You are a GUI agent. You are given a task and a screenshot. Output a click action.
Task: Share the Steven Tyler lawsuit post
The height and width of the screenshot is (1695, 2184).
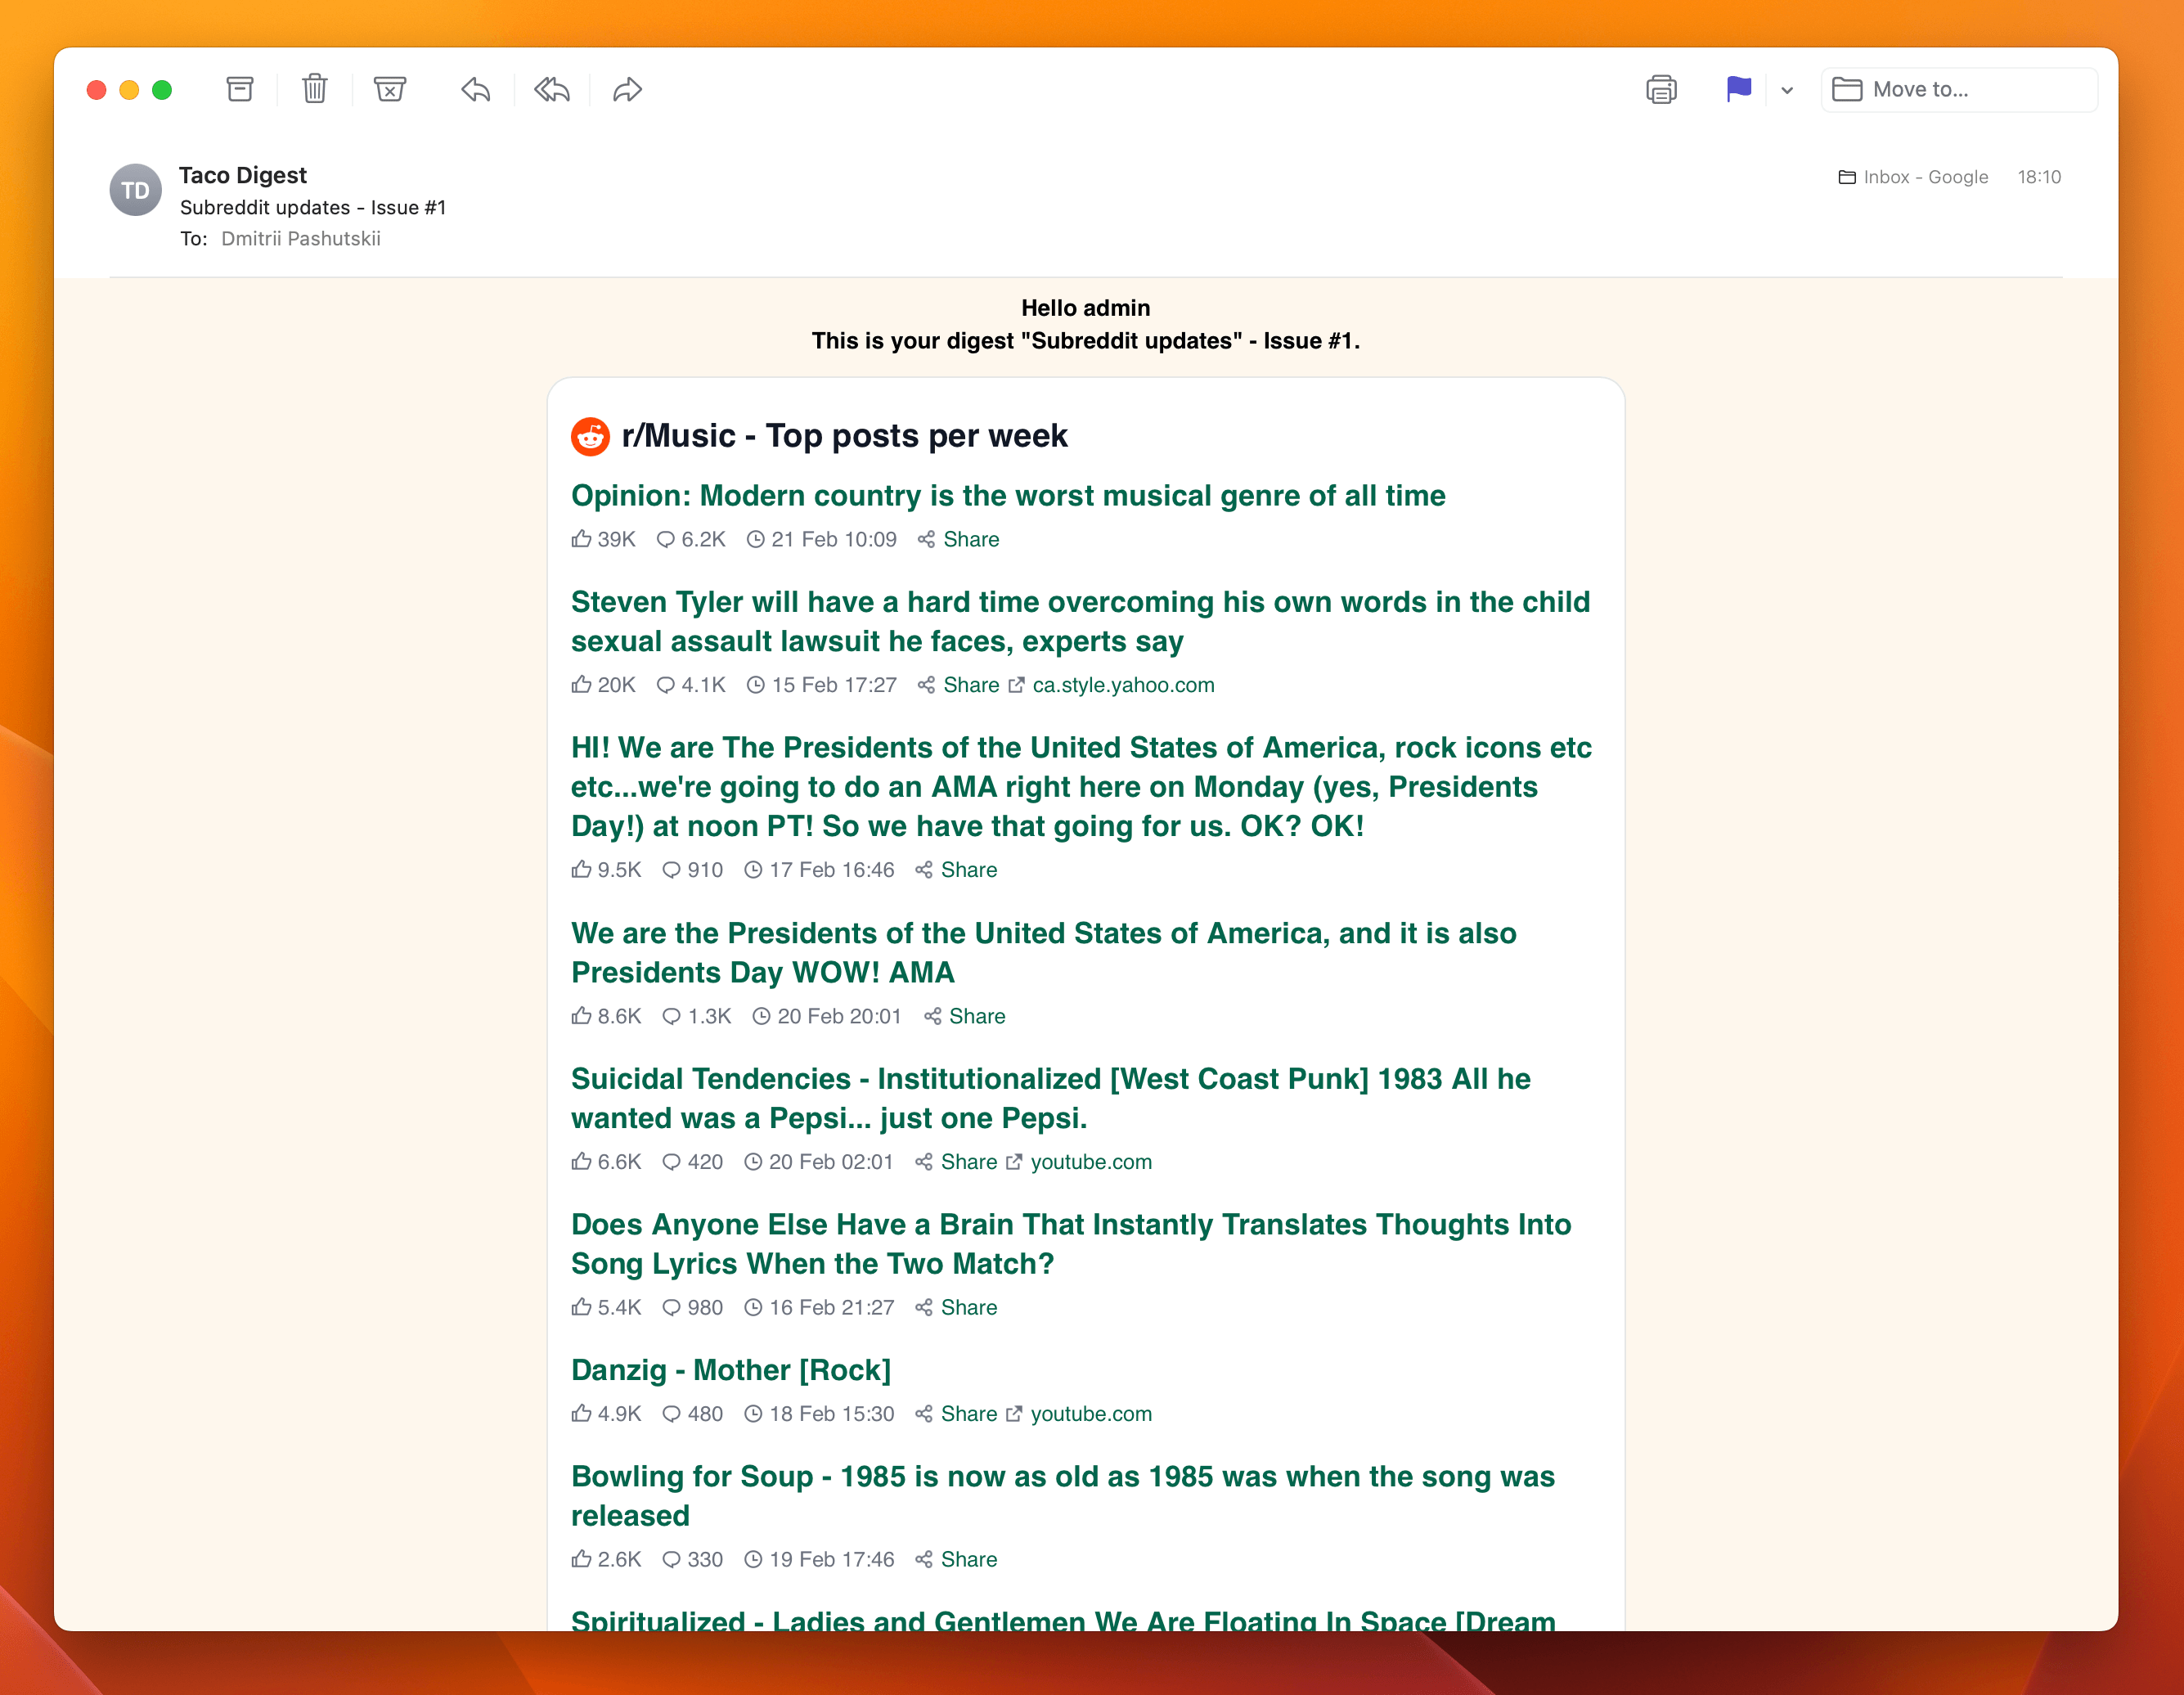pos(959,685)
